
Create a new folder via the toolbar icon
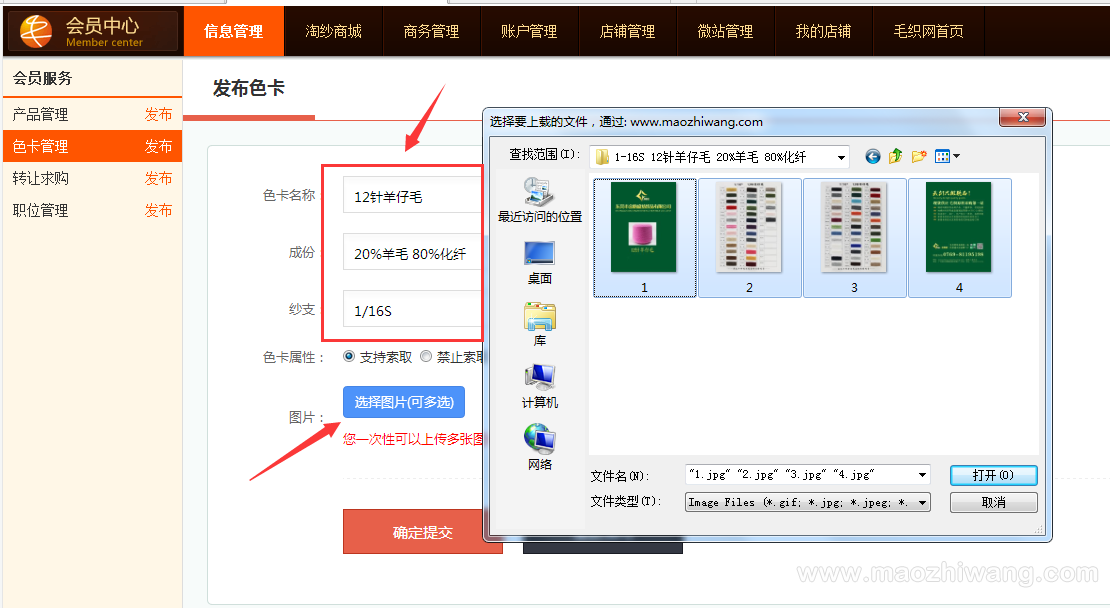[919, 156]
